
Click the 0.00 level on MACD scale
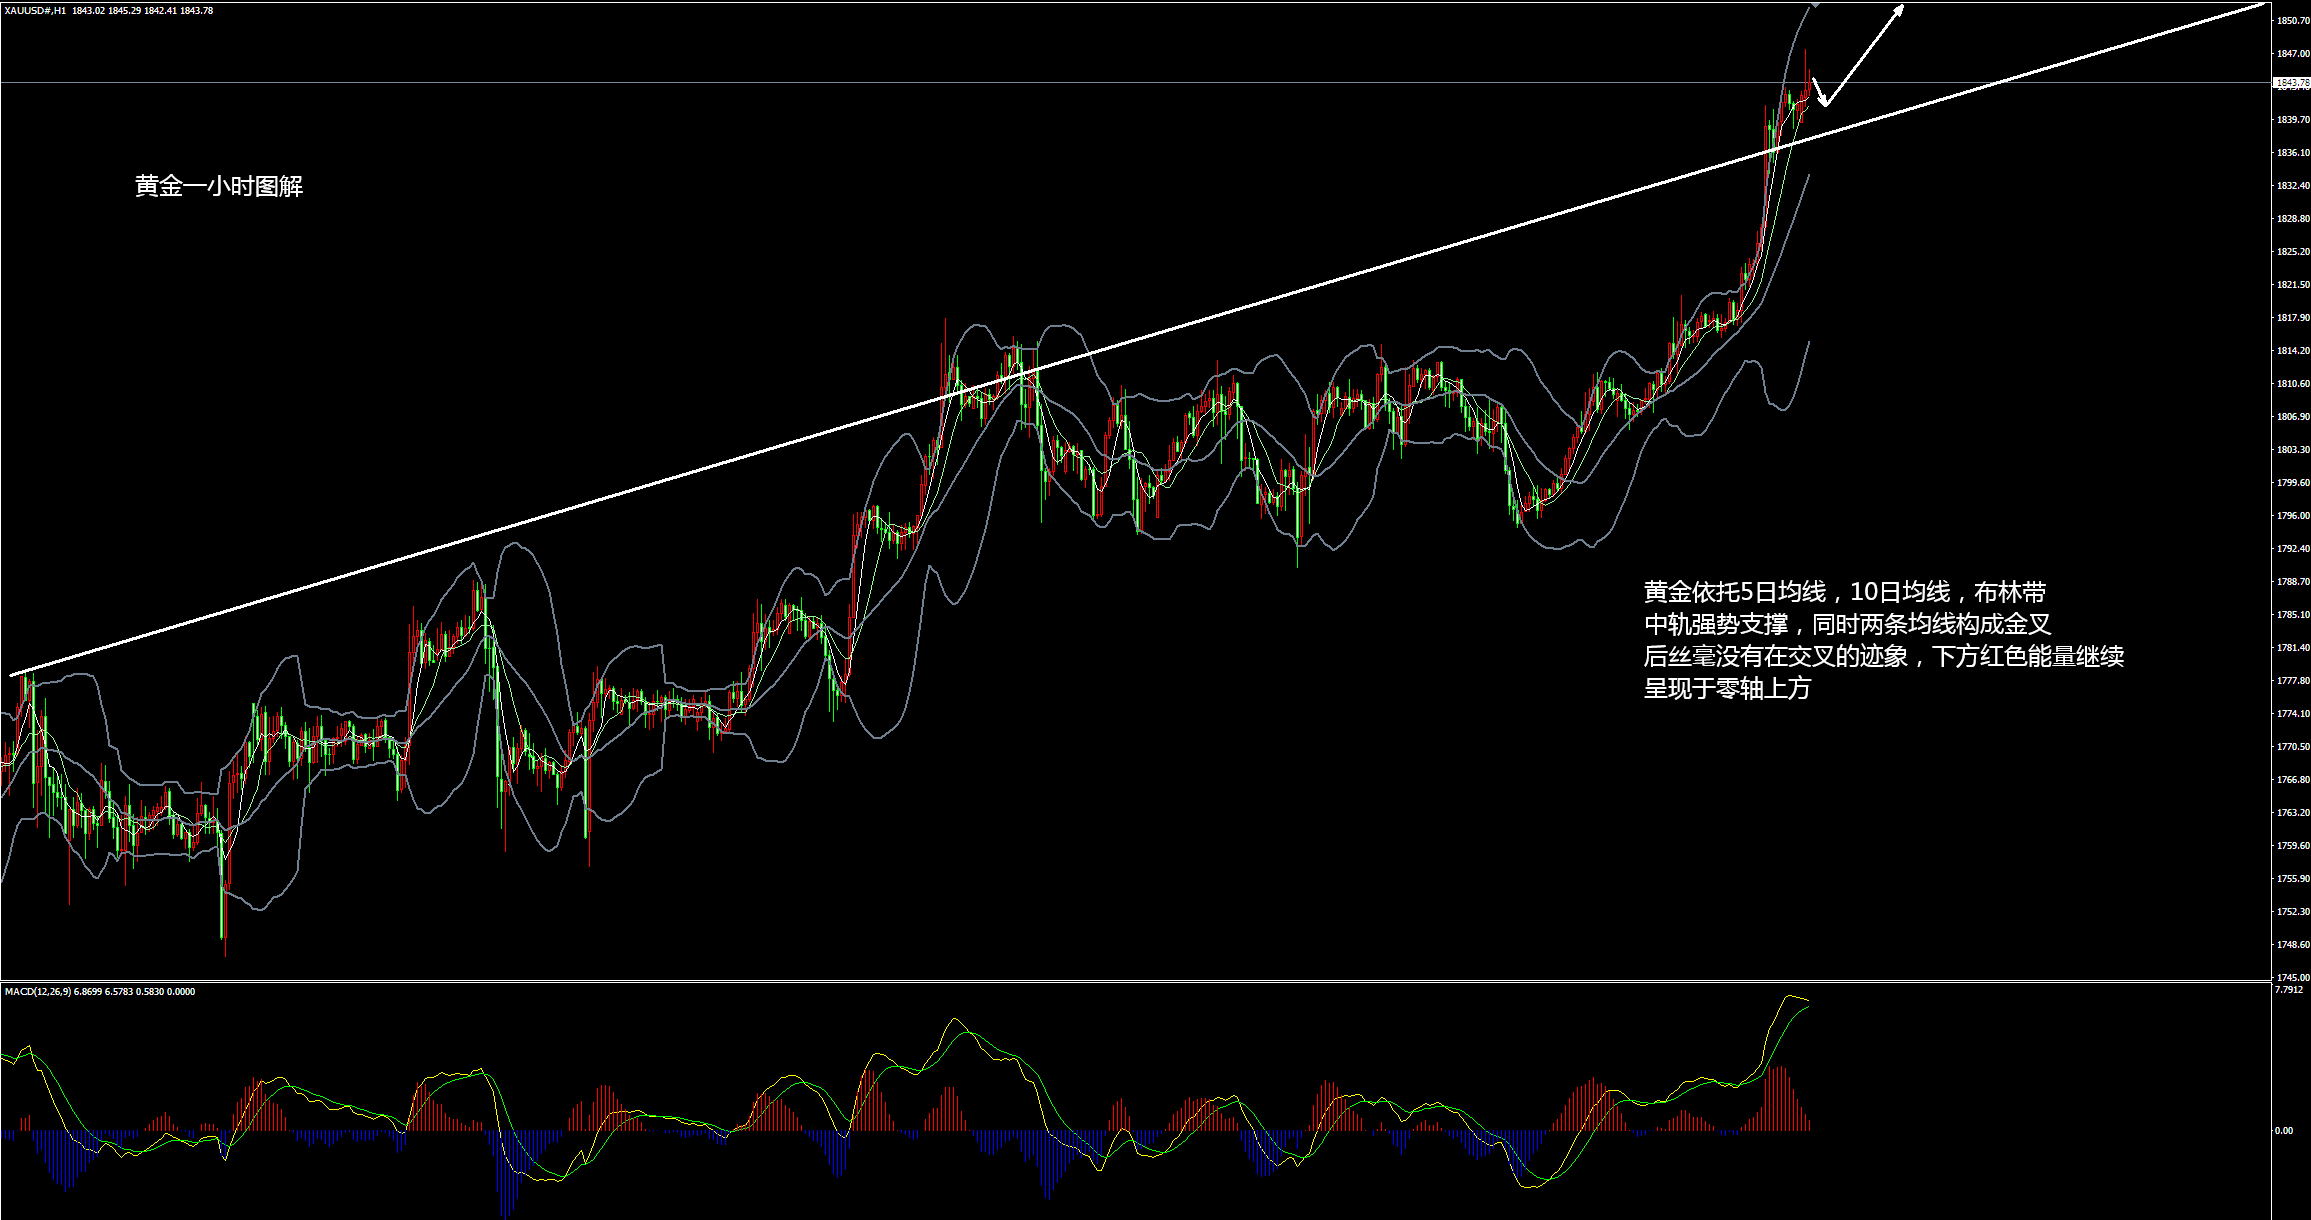2284,1131
